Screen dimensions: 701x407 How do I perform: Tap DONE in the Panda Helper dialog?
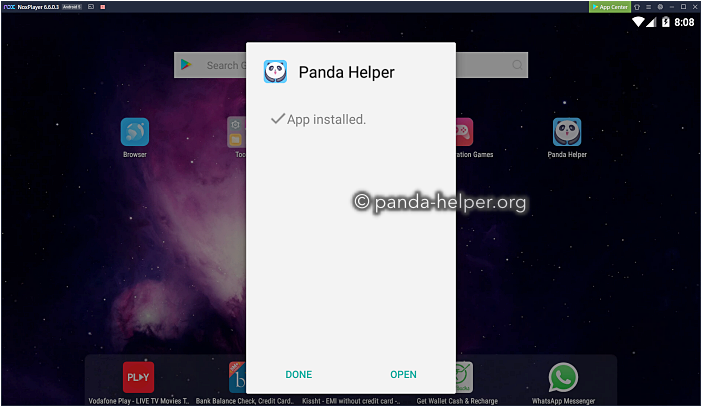point(299,374)
